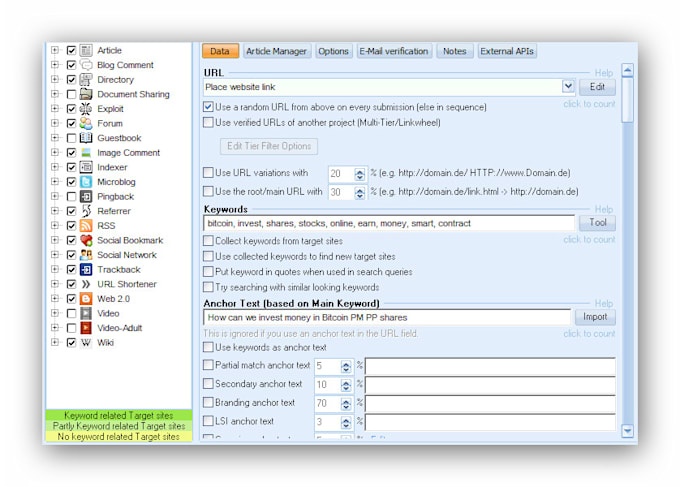
Task: Check 'Use keywords as anchor text'
Action: tap(208, 347)
